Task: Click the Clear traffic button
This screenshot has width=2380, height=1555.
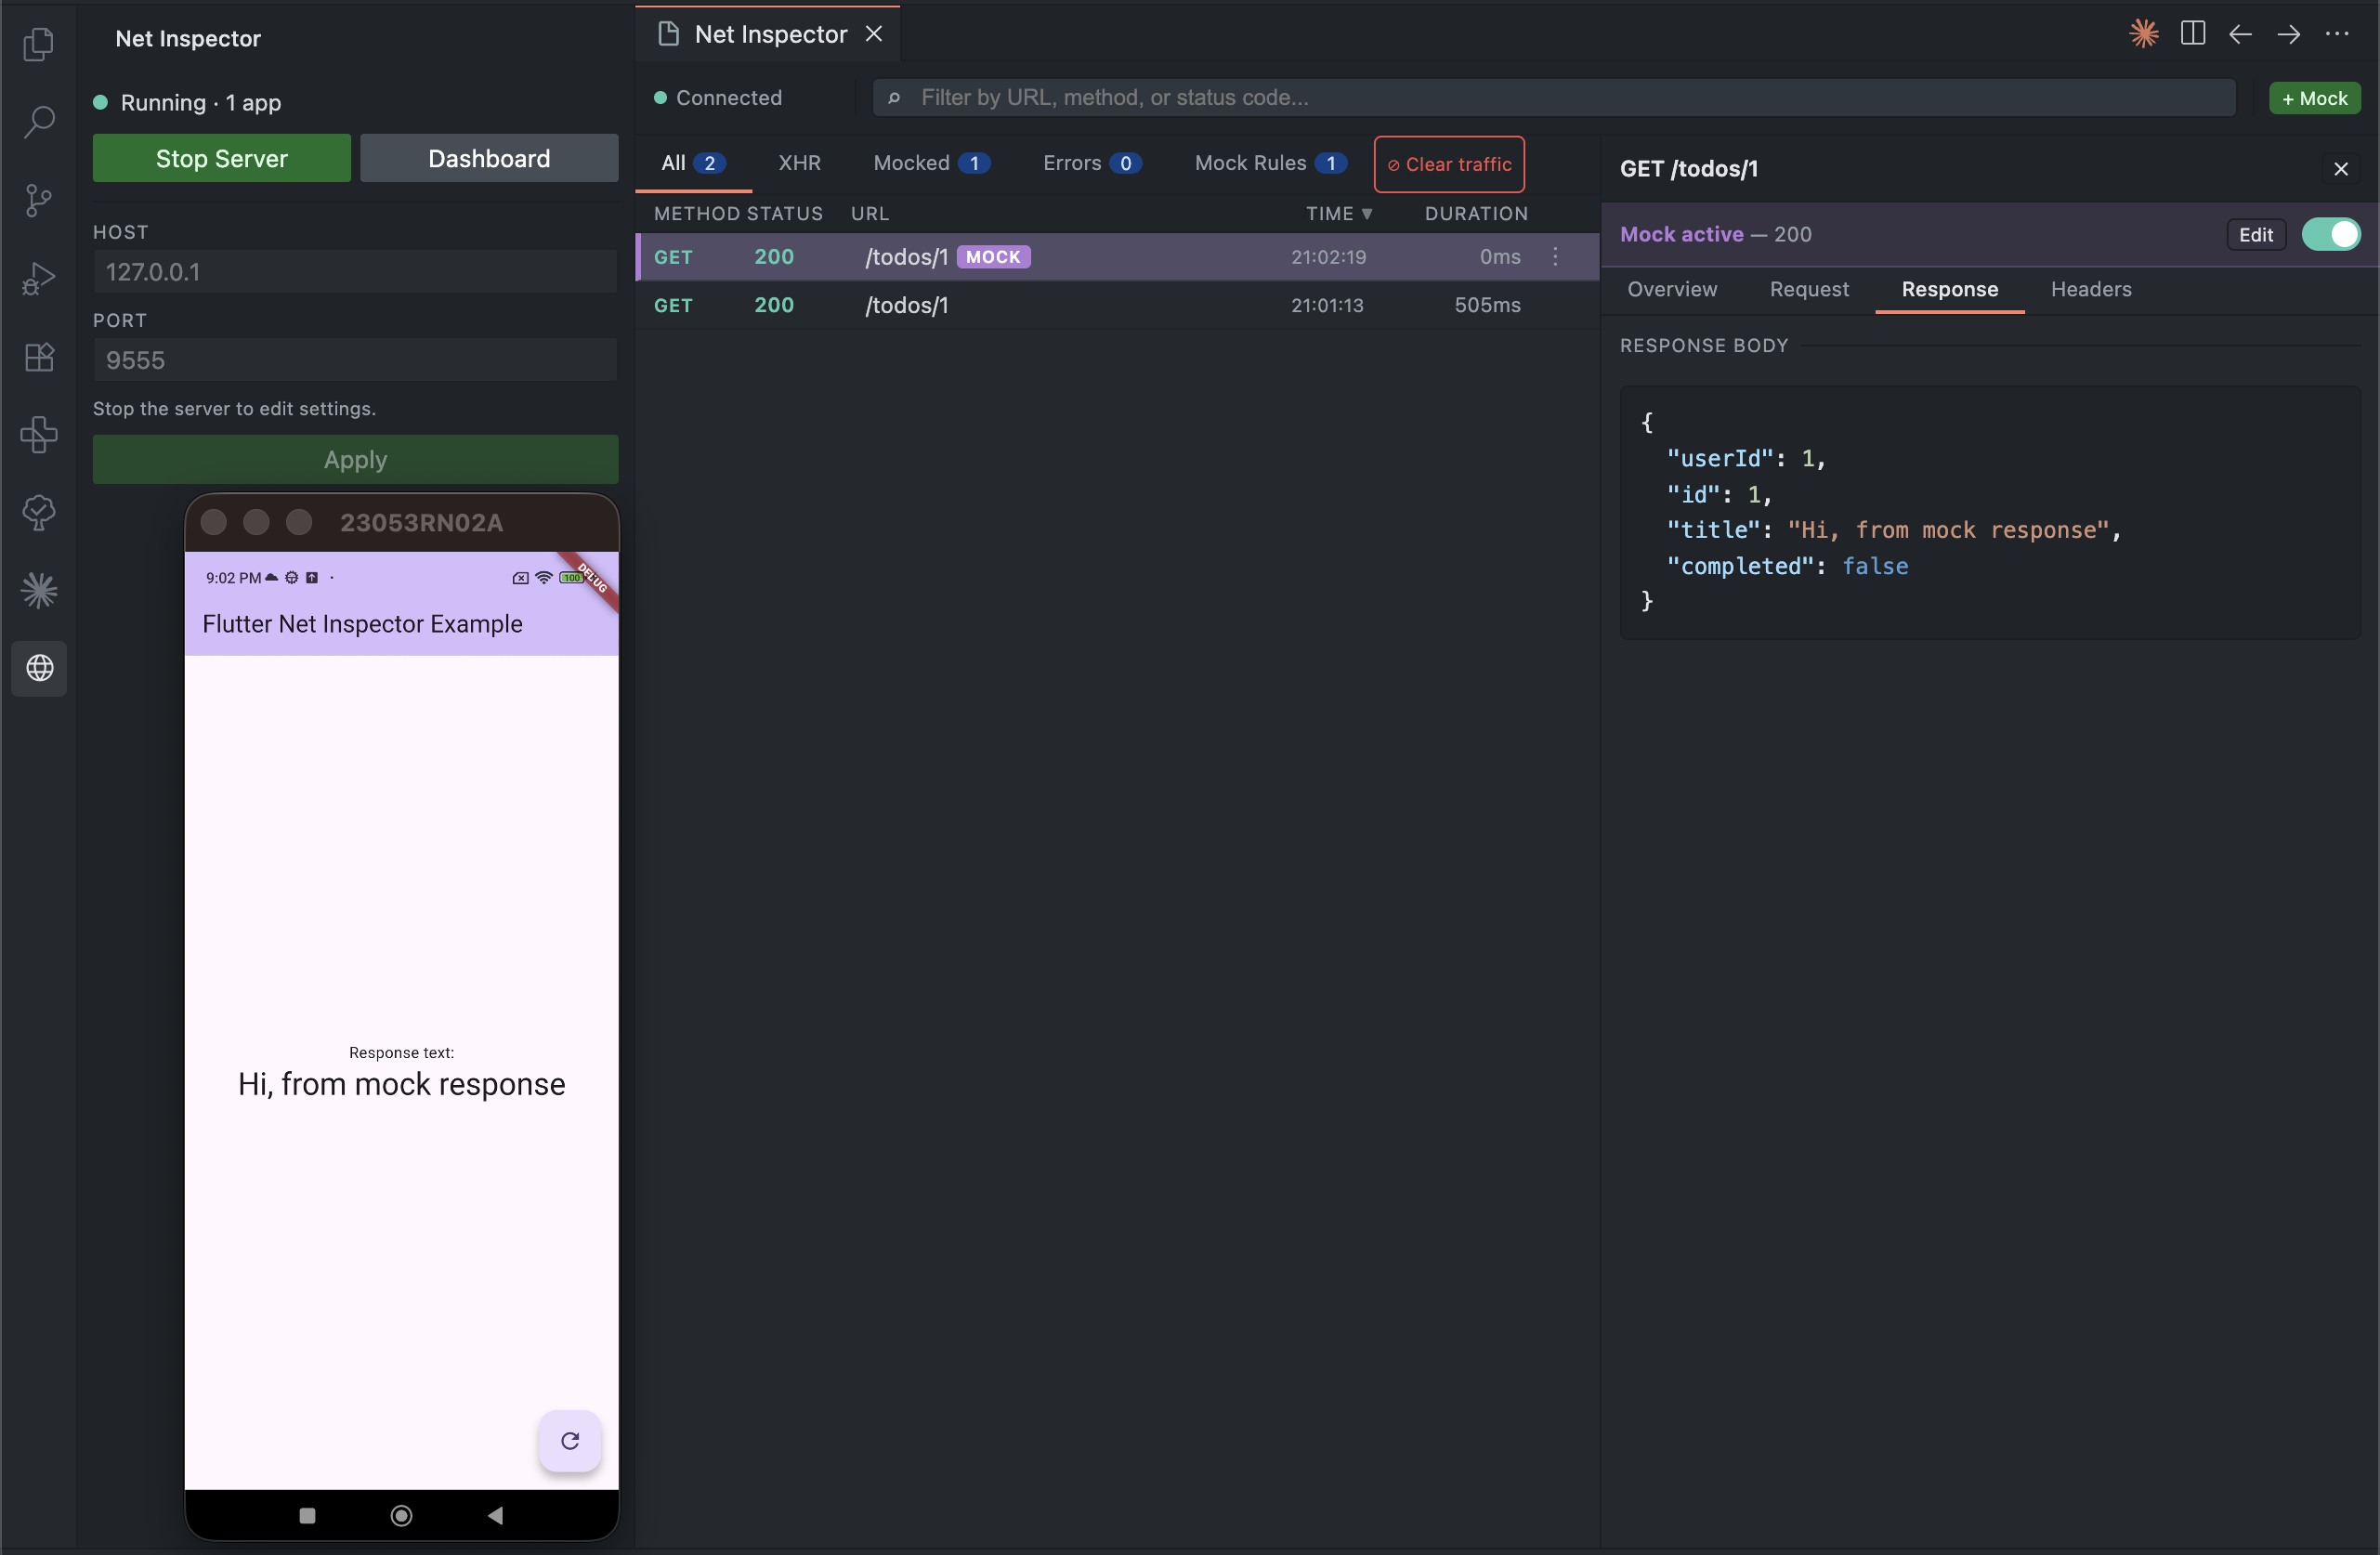Action: tap(1449, 164)
